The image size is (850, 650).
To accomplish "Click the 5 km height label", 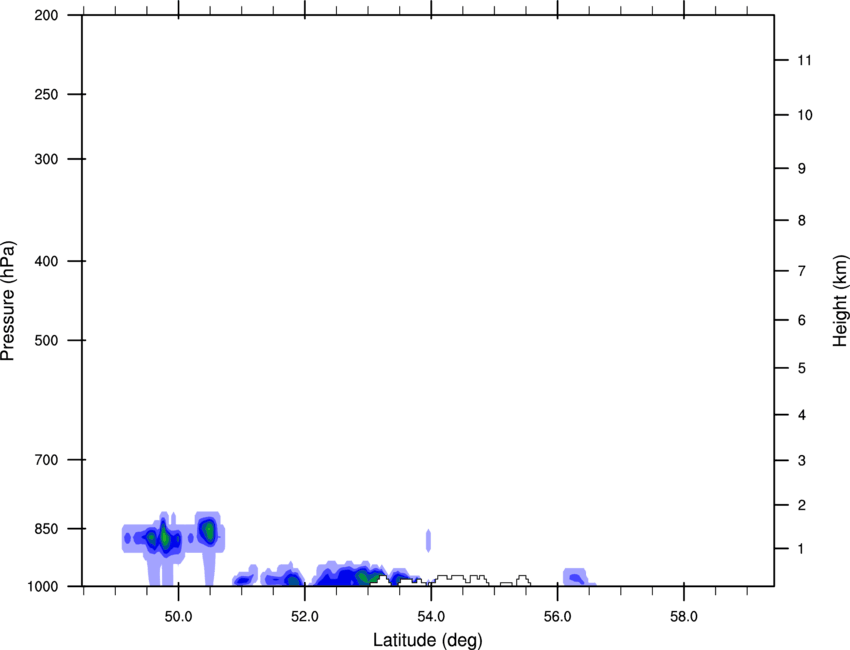I will [801, 368].
